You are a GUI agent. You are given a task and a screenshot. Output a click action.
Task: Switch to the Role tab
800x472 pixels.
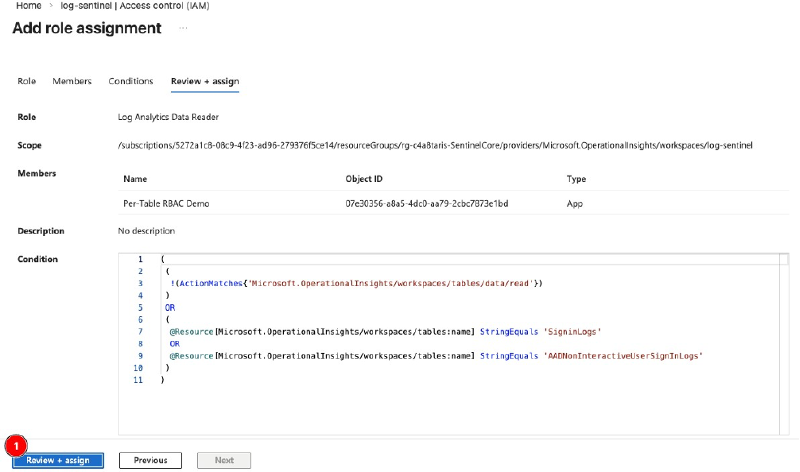27,81
